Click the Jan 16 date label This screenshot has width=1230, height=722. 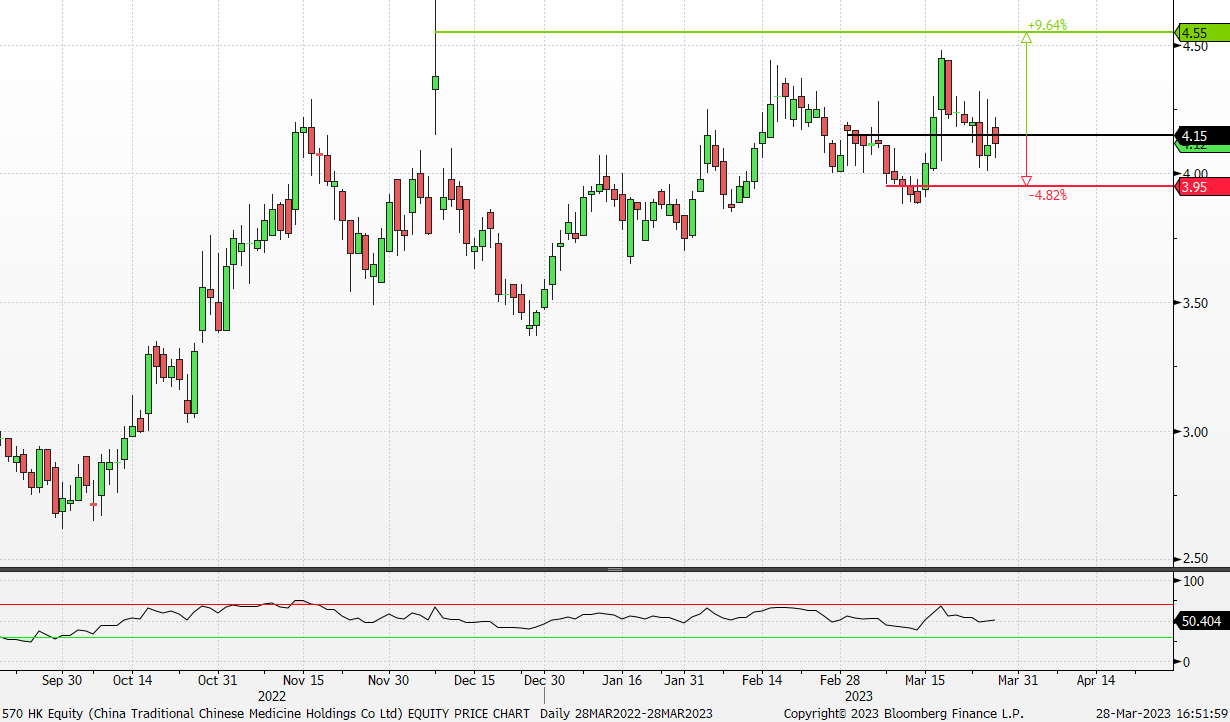tap(623, 681)
